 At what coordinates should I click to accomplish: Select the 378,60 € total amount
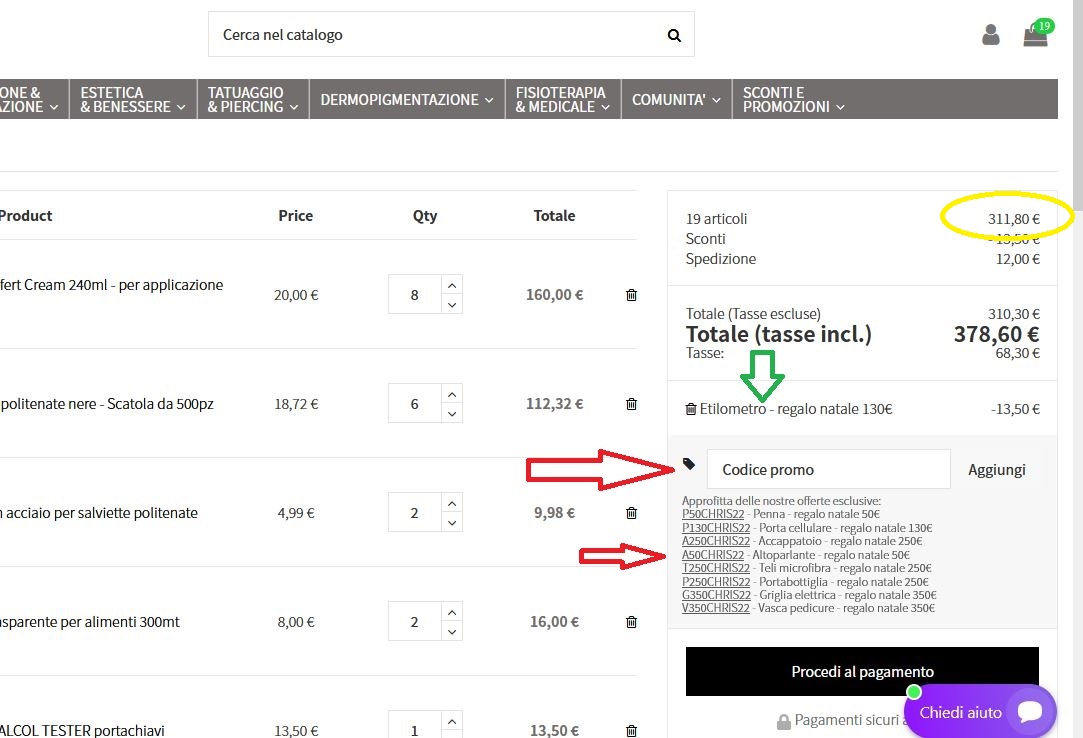pyautogui.click(x=996, y=334)
